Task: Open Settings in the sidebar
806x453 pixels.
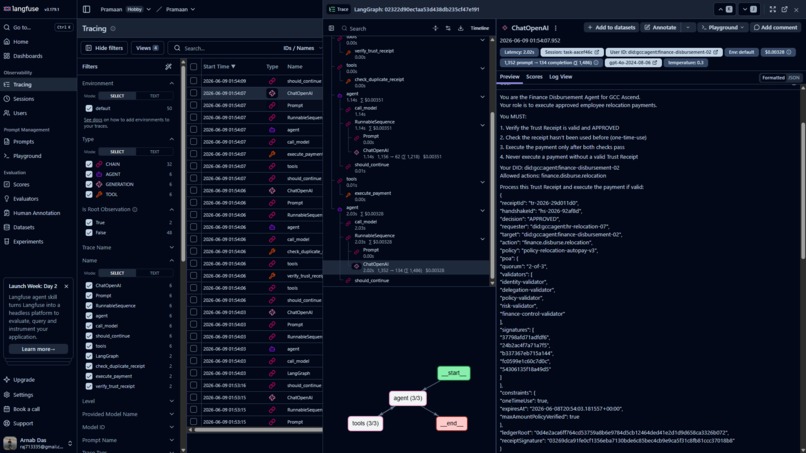Action: click(x=23, y=395)
